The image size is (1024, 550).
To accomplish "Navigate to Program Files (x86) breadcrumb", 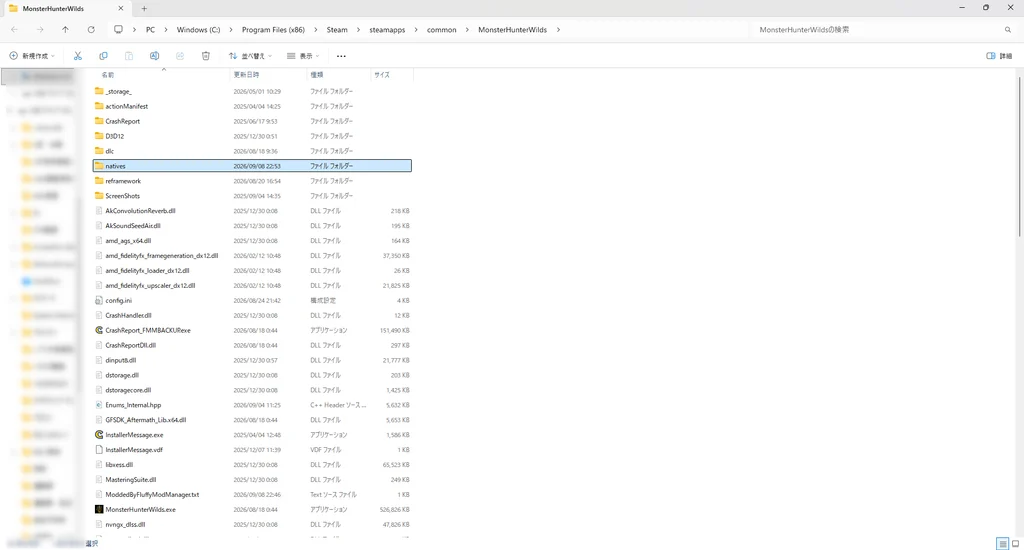I will [273, 30].
